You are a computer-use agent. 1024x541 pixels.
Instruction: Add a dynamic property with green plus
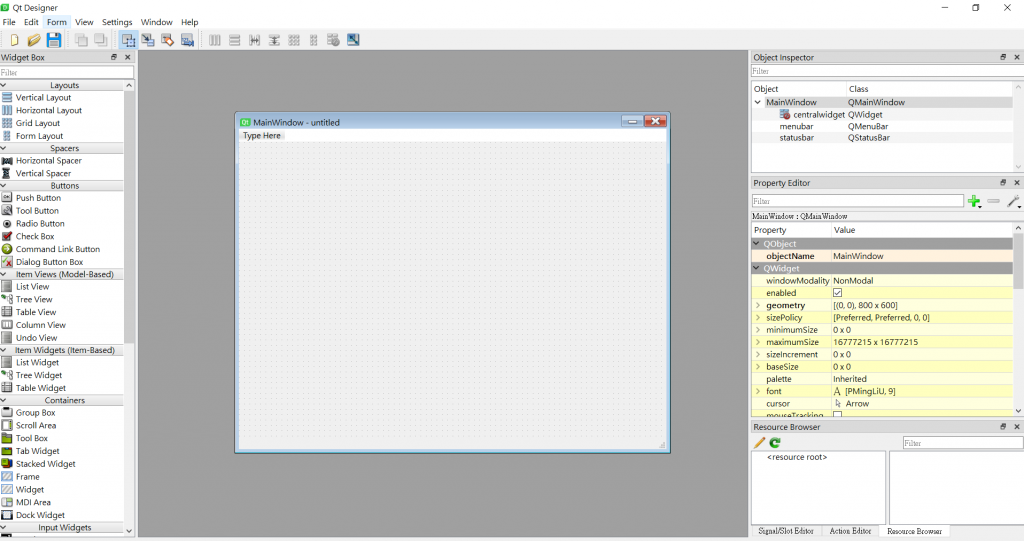point(974,201)
